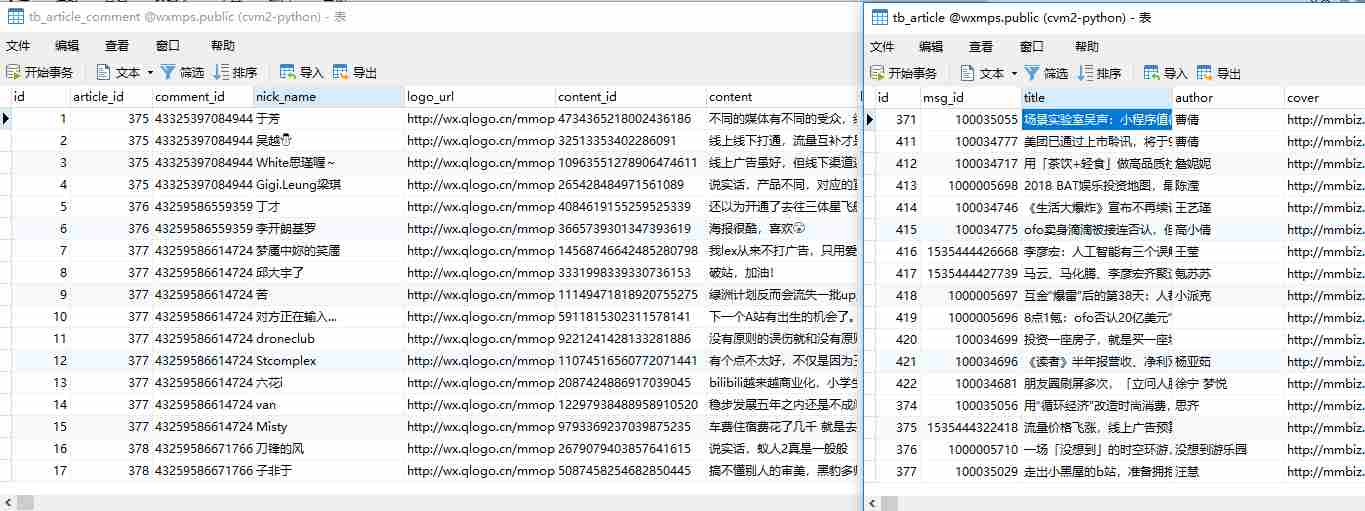
Task: Click 开始事务 label in tb_article toolbar
Action: point(913,74)
